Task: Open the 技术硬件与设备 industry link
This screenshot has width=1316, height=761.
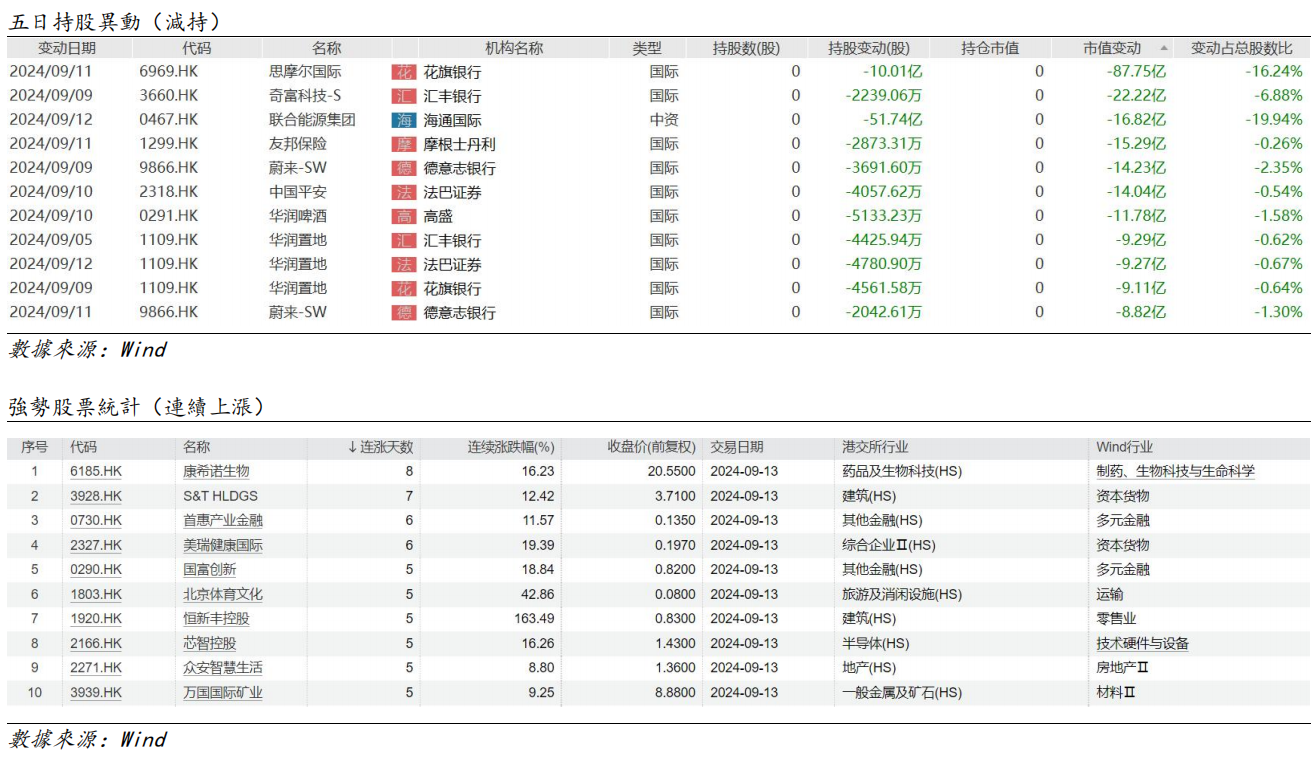Action: click(1143, 643)
